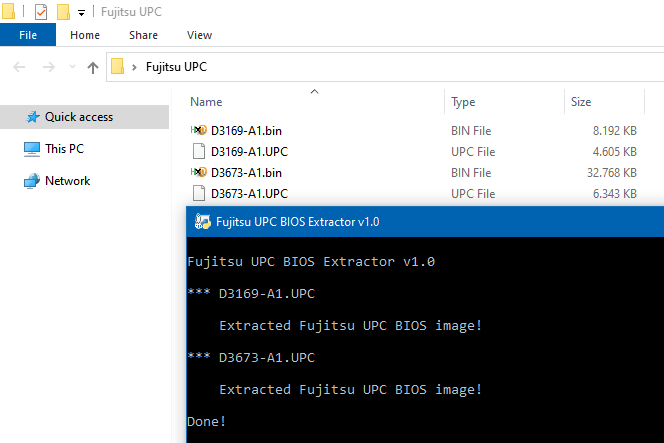Click the 8.192 KB size cell
Viewport: 664px width, 443px height.
coord(614,131)
